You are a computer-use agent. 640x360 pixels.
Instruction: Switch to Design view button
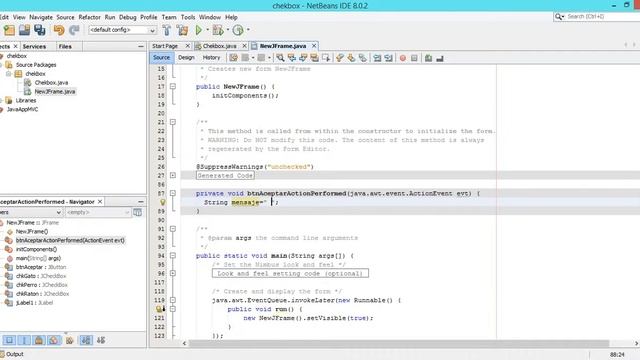click(x=186, y=58)
